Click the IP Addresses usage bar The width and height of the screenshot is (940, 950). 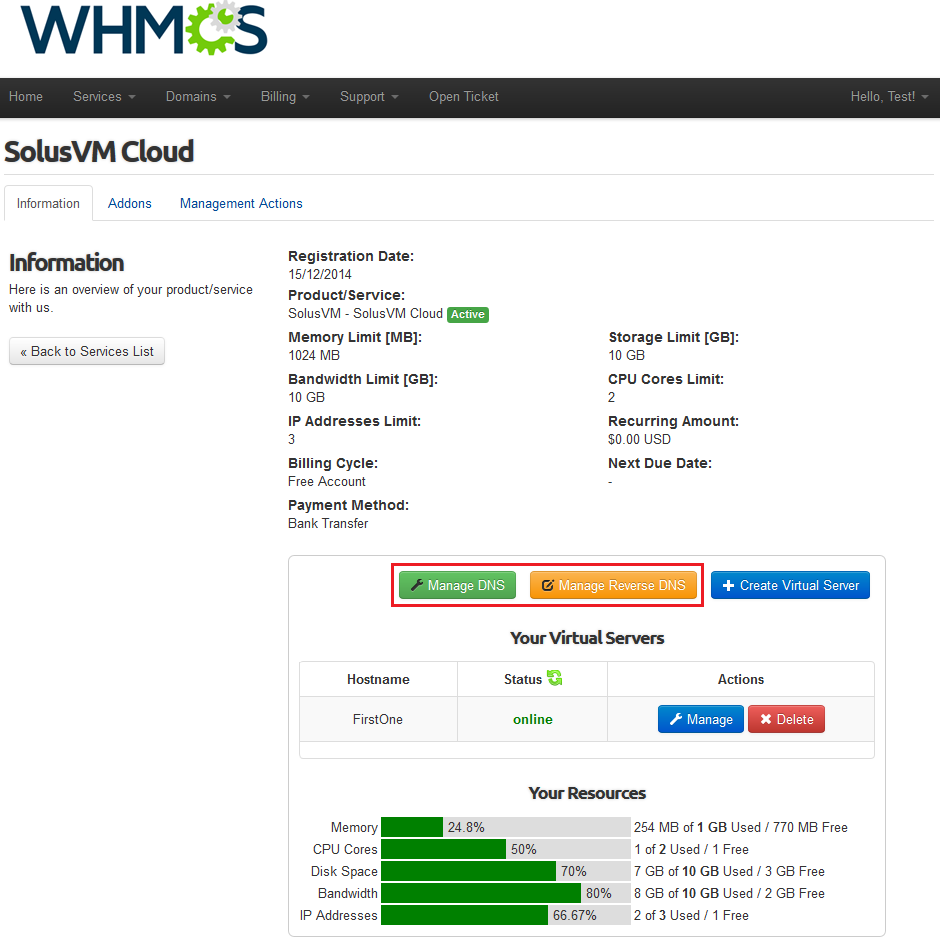[x=505, y=915]
